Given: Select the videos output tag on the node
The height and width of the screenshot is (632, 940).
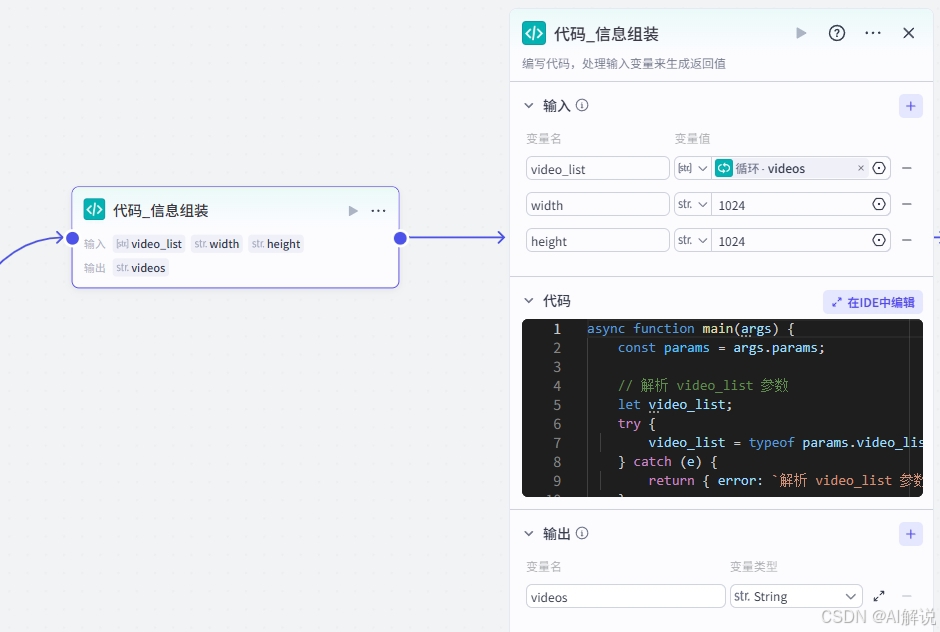Looking at the screenshot, I should tap(141, 267).
